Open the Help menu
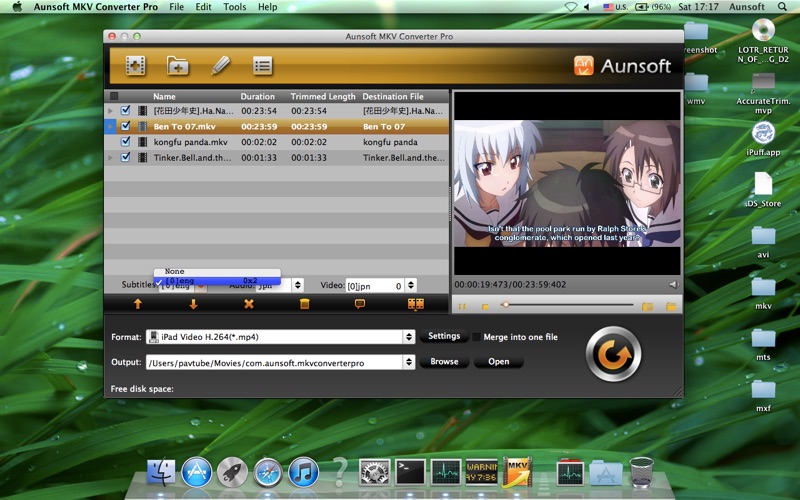Screen dimensions: 800x500 pyautogui.click(x=267, y=7)
